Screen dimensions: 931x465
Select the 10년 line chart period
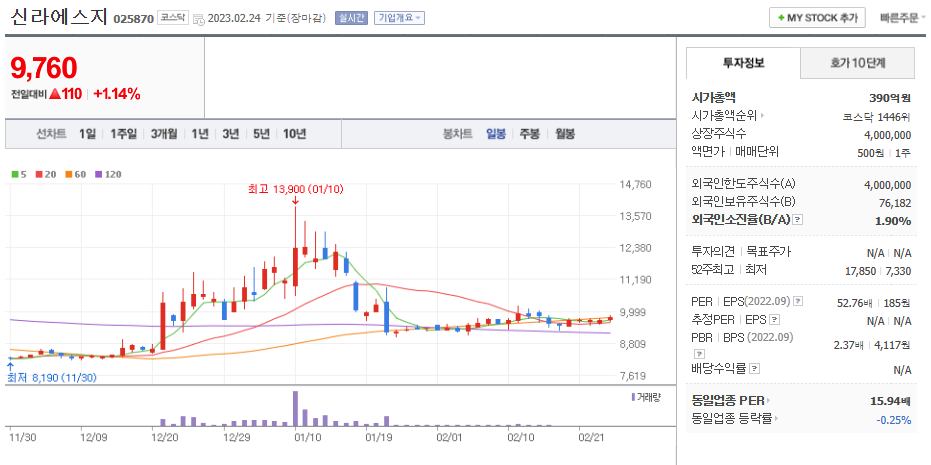pos(294,134)
